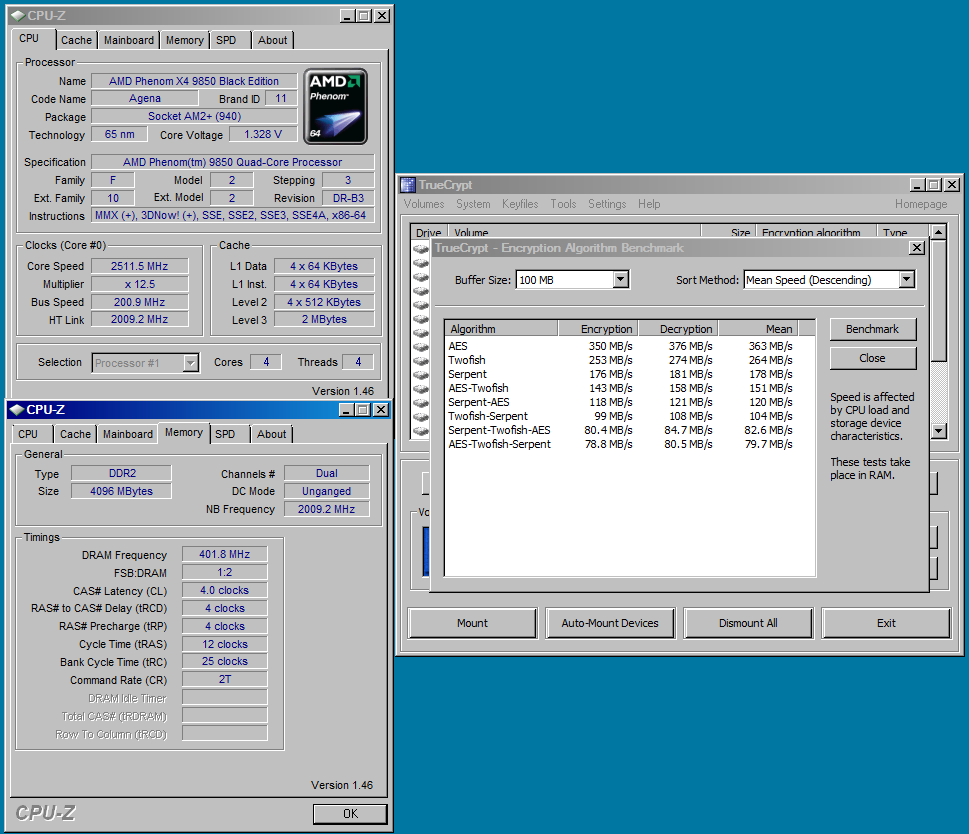Select the AES-Twofish-Serpent benchmark row
This screenshot has height=834, width=969.
tap(620, 444)
